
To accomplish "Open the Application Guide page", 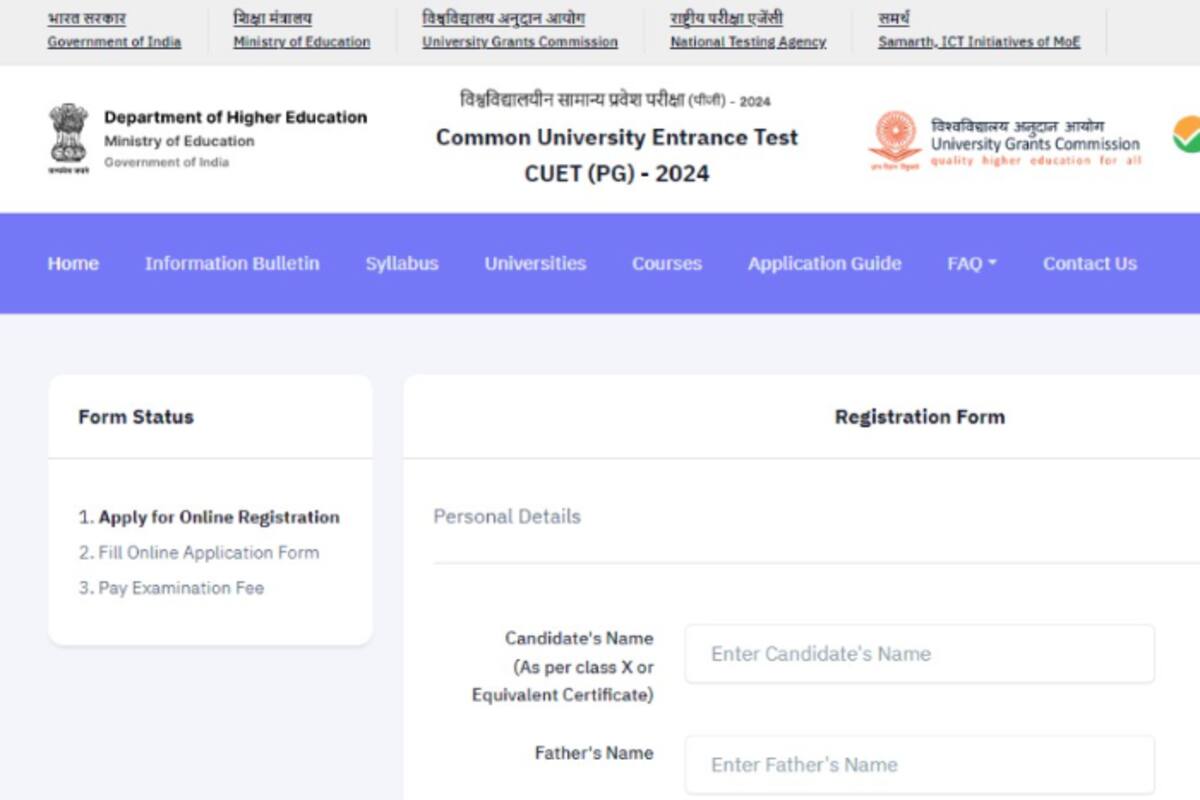I will pos(824,264).
